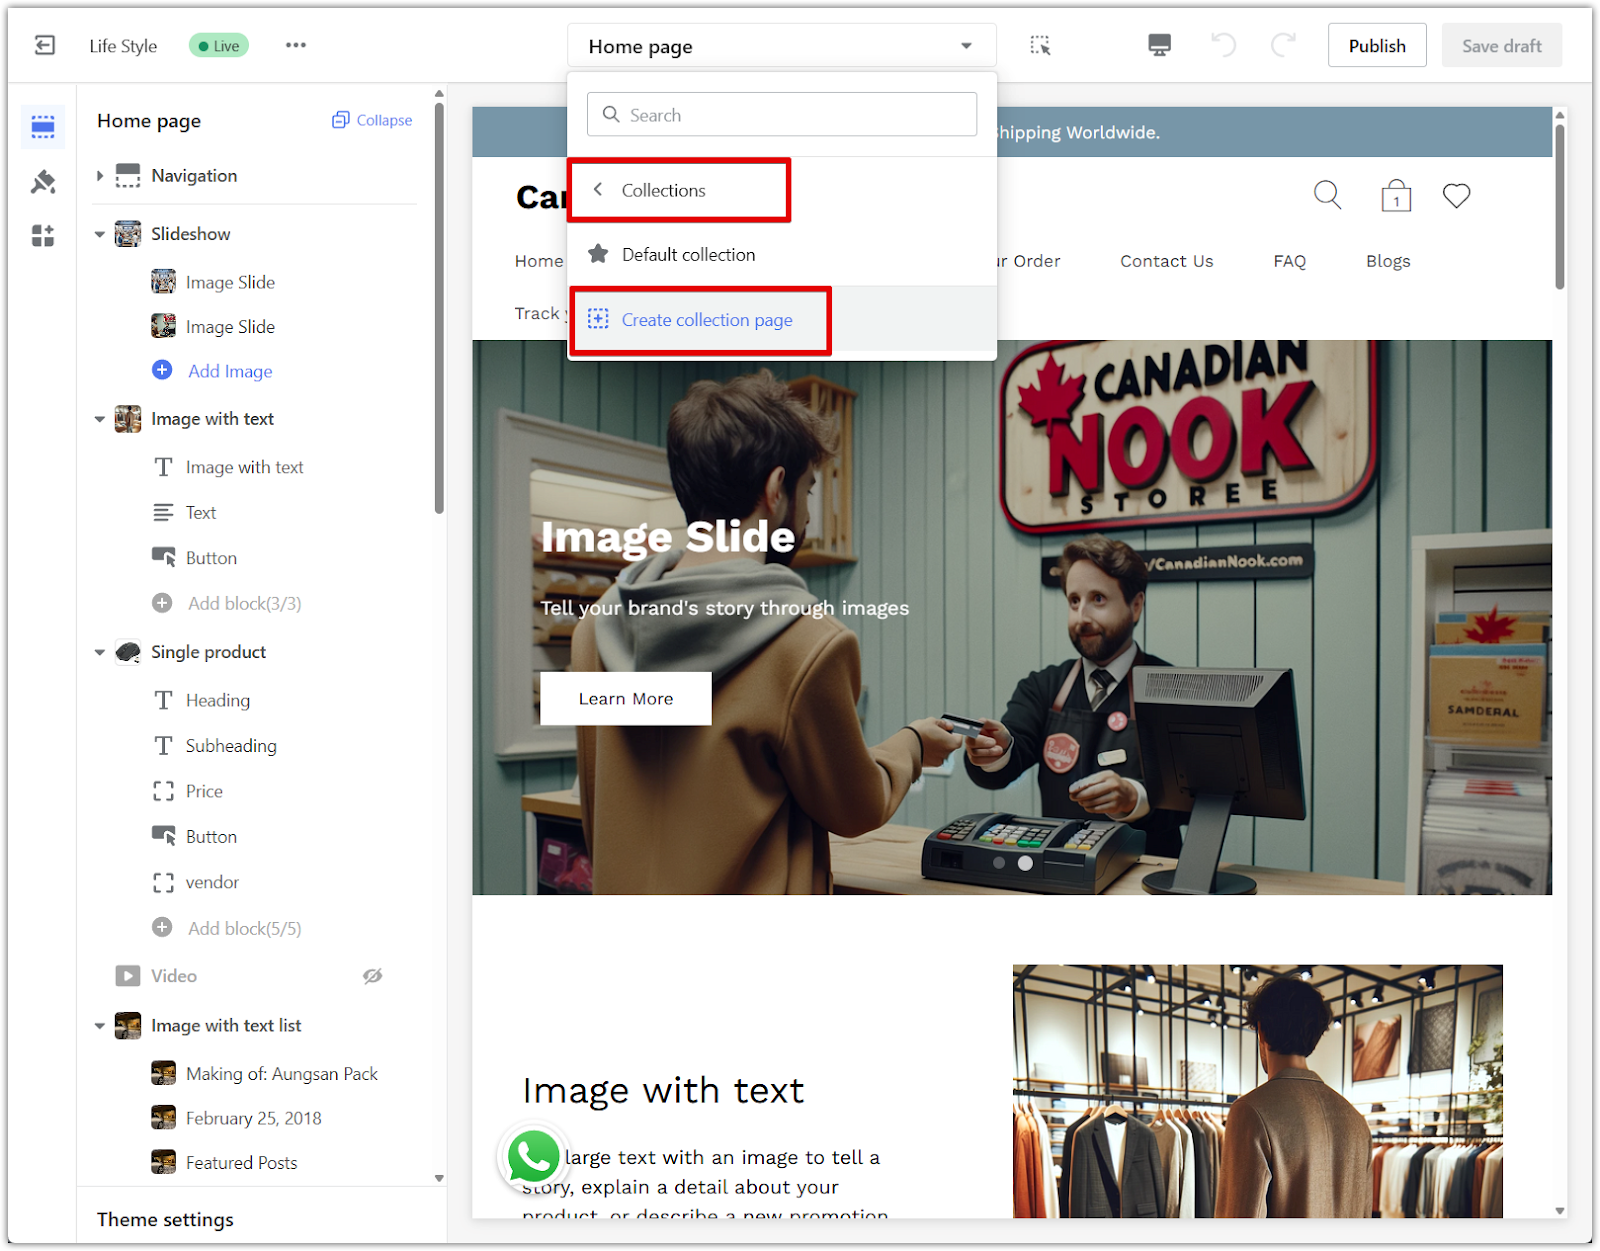Open the three-dot more actions menu

coord(296,45)
